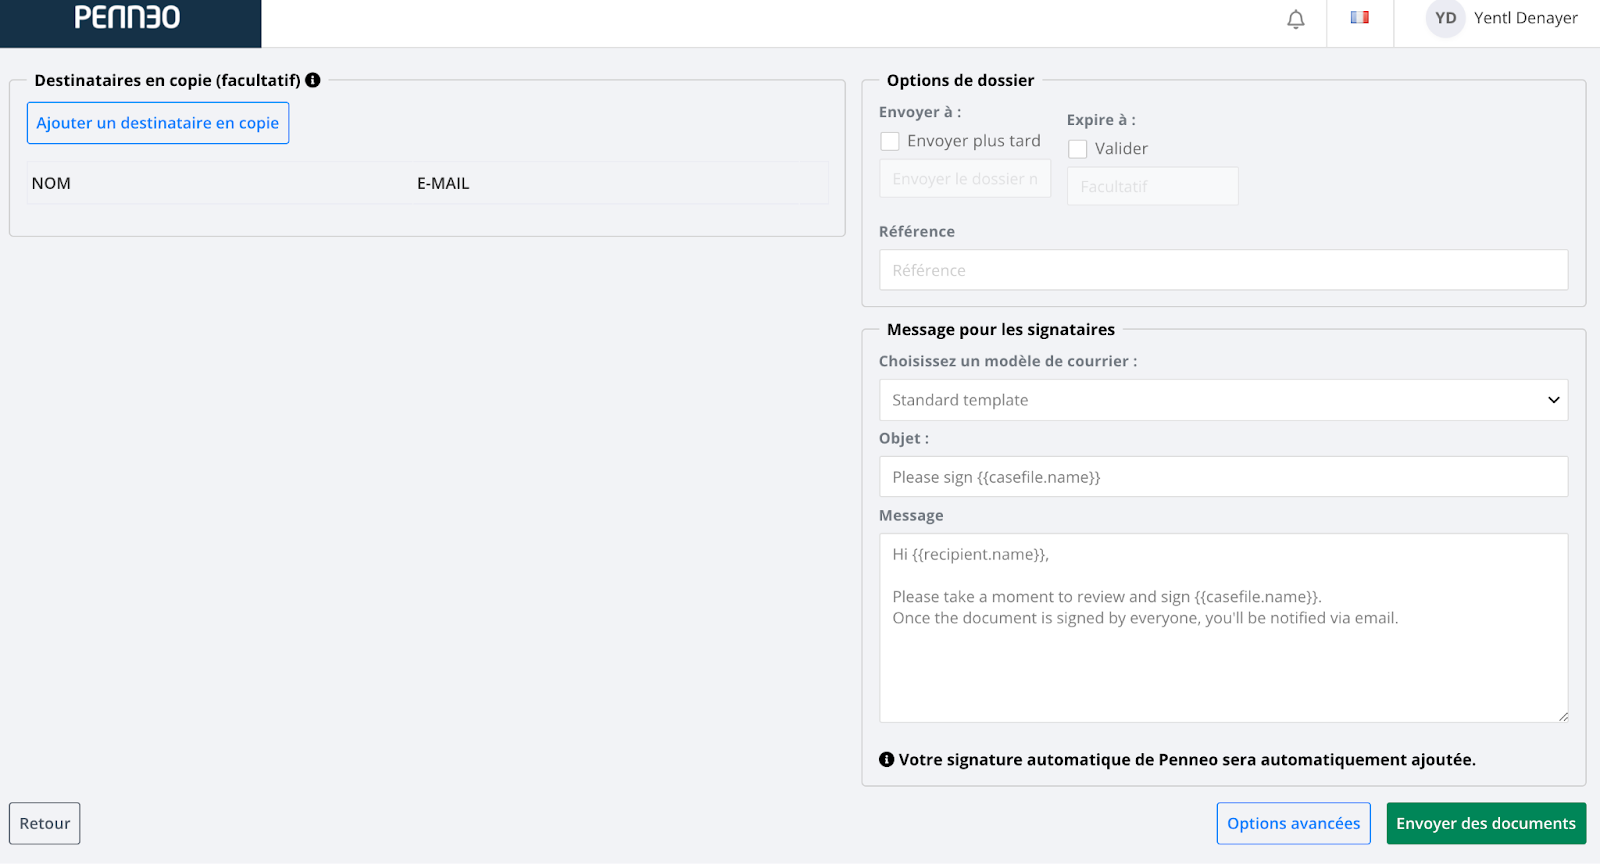Open Options avancées
1600x864 pixels.
tap(1293, 824)
